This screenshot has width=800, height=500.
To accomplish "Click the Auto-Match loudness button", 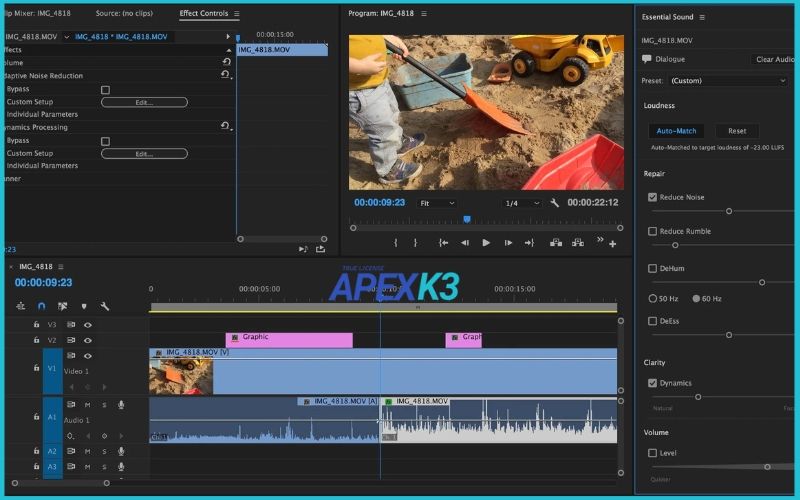I will 677,131.
